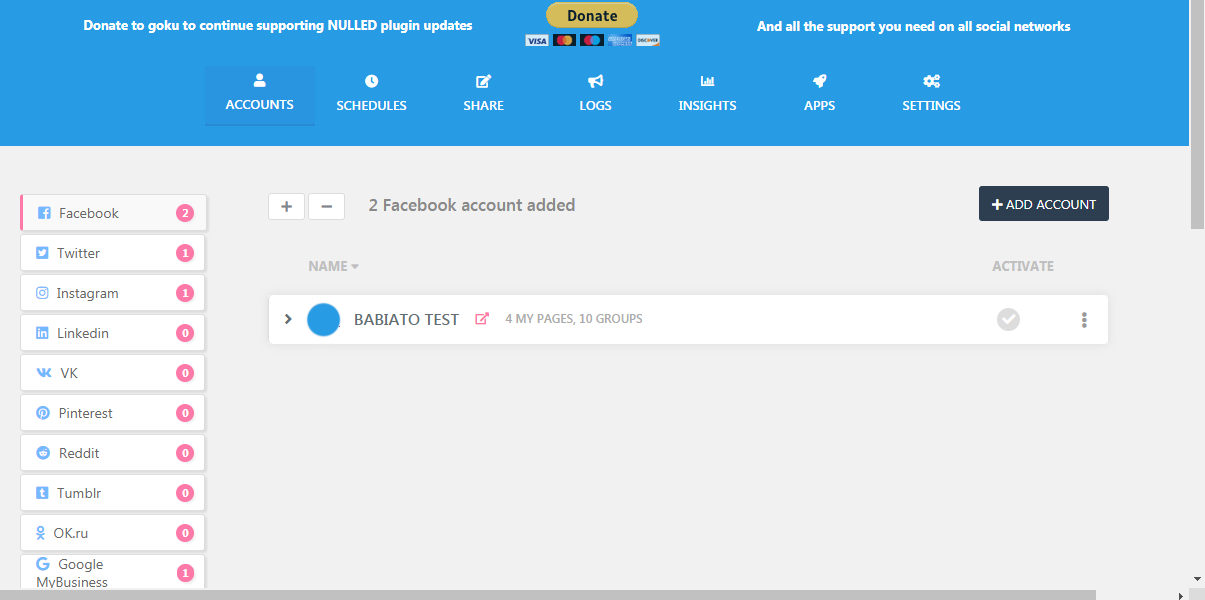Screen dimensions: 1205x600
Task: Expand all accounts with plus button
Action: tap(286, 206)
